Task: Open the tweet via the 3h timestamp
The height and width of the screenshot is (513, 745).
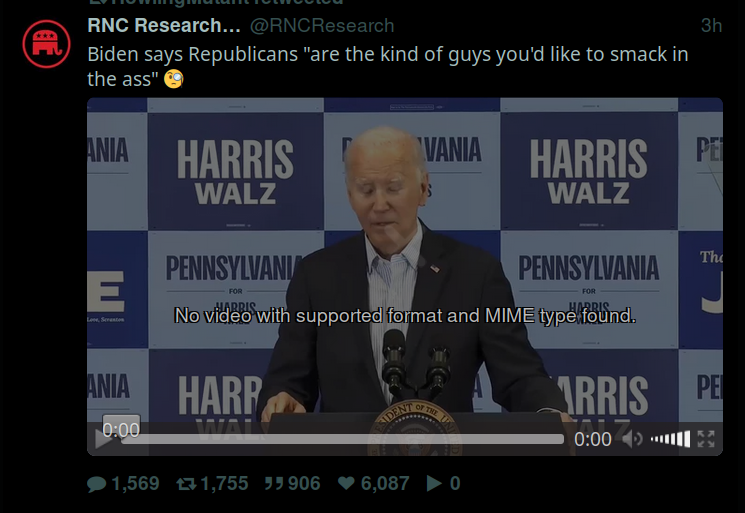Action: (711, 25)
